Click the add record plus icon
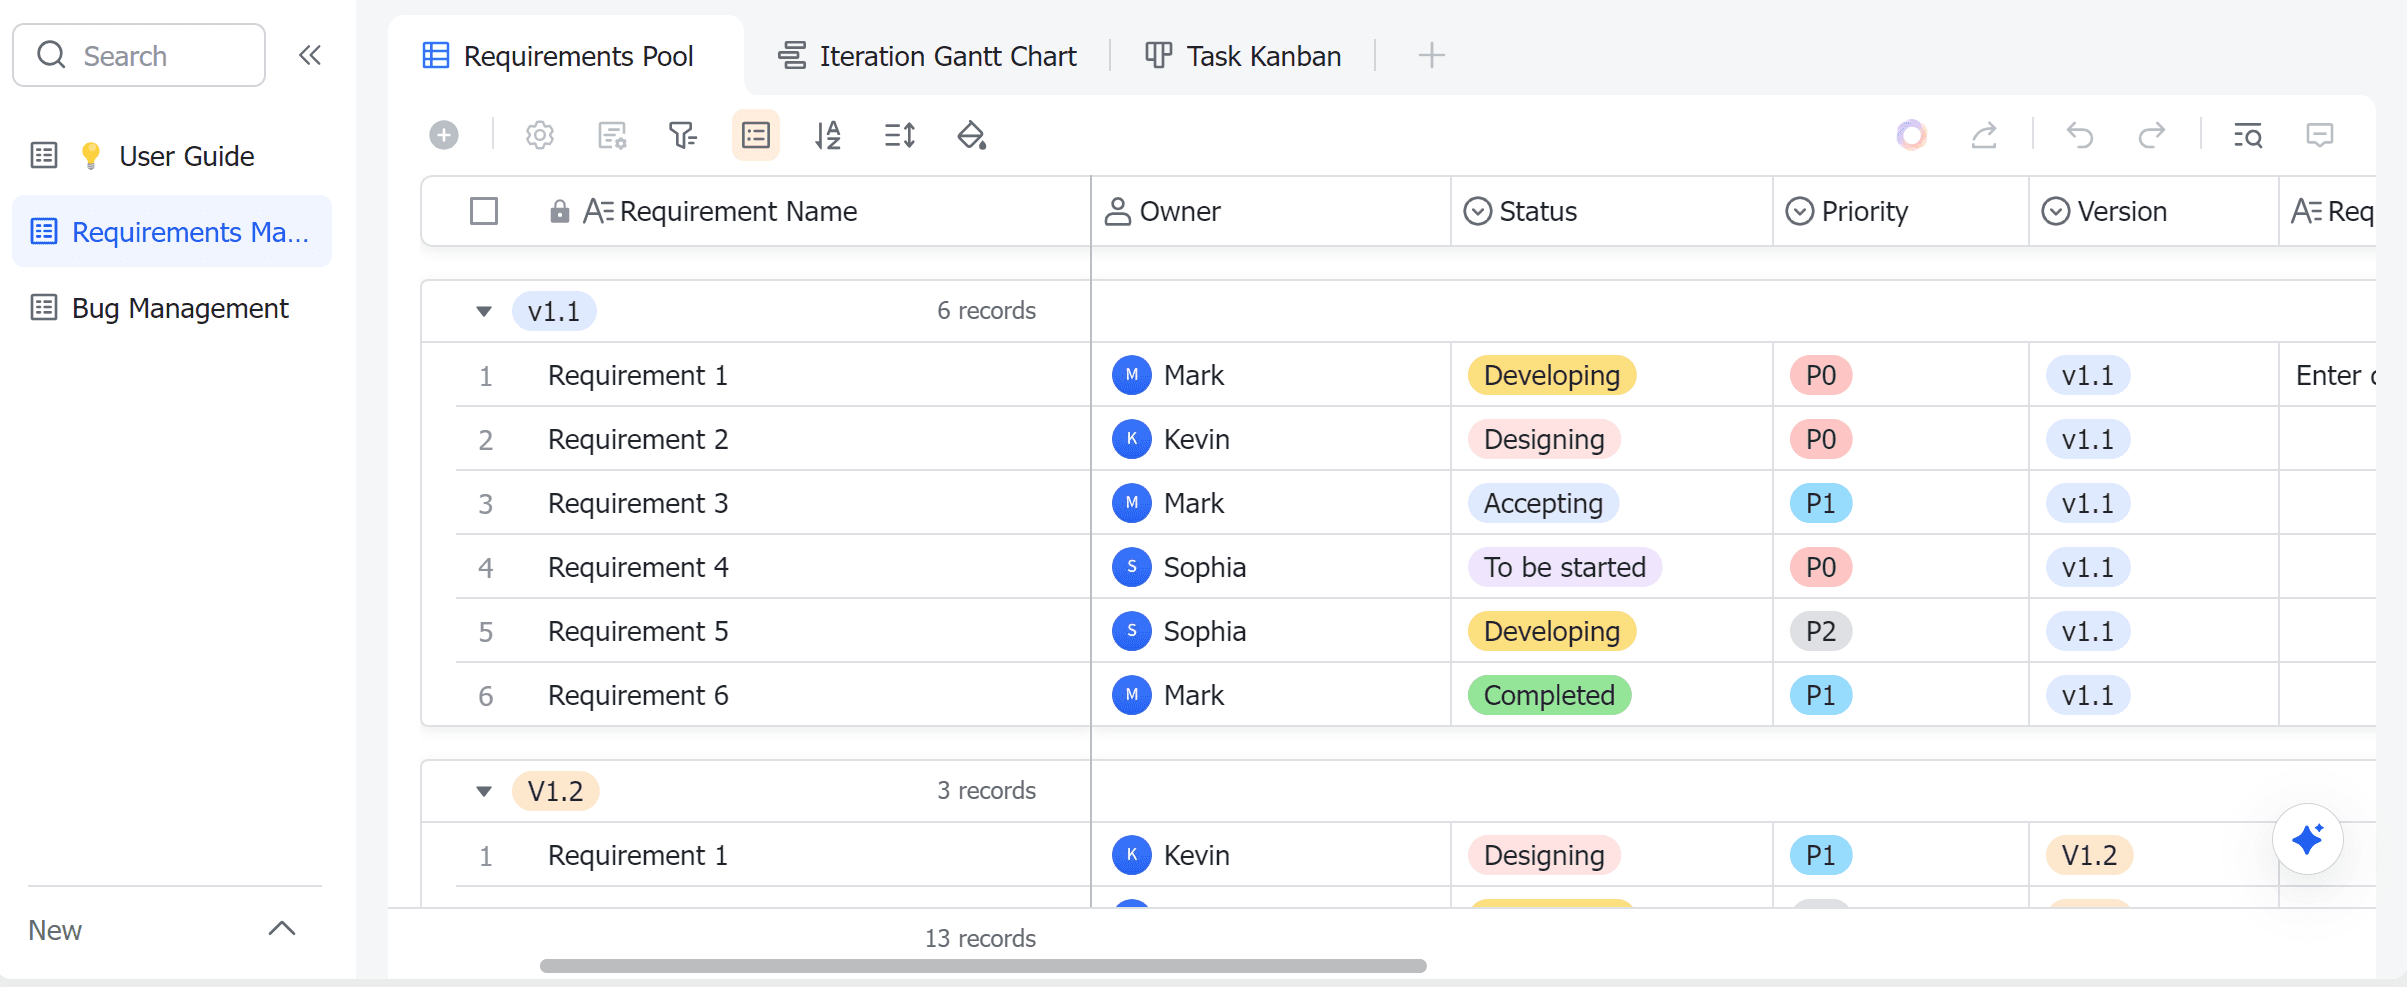This screenshot has width=2407, height=987. point(444,135)
